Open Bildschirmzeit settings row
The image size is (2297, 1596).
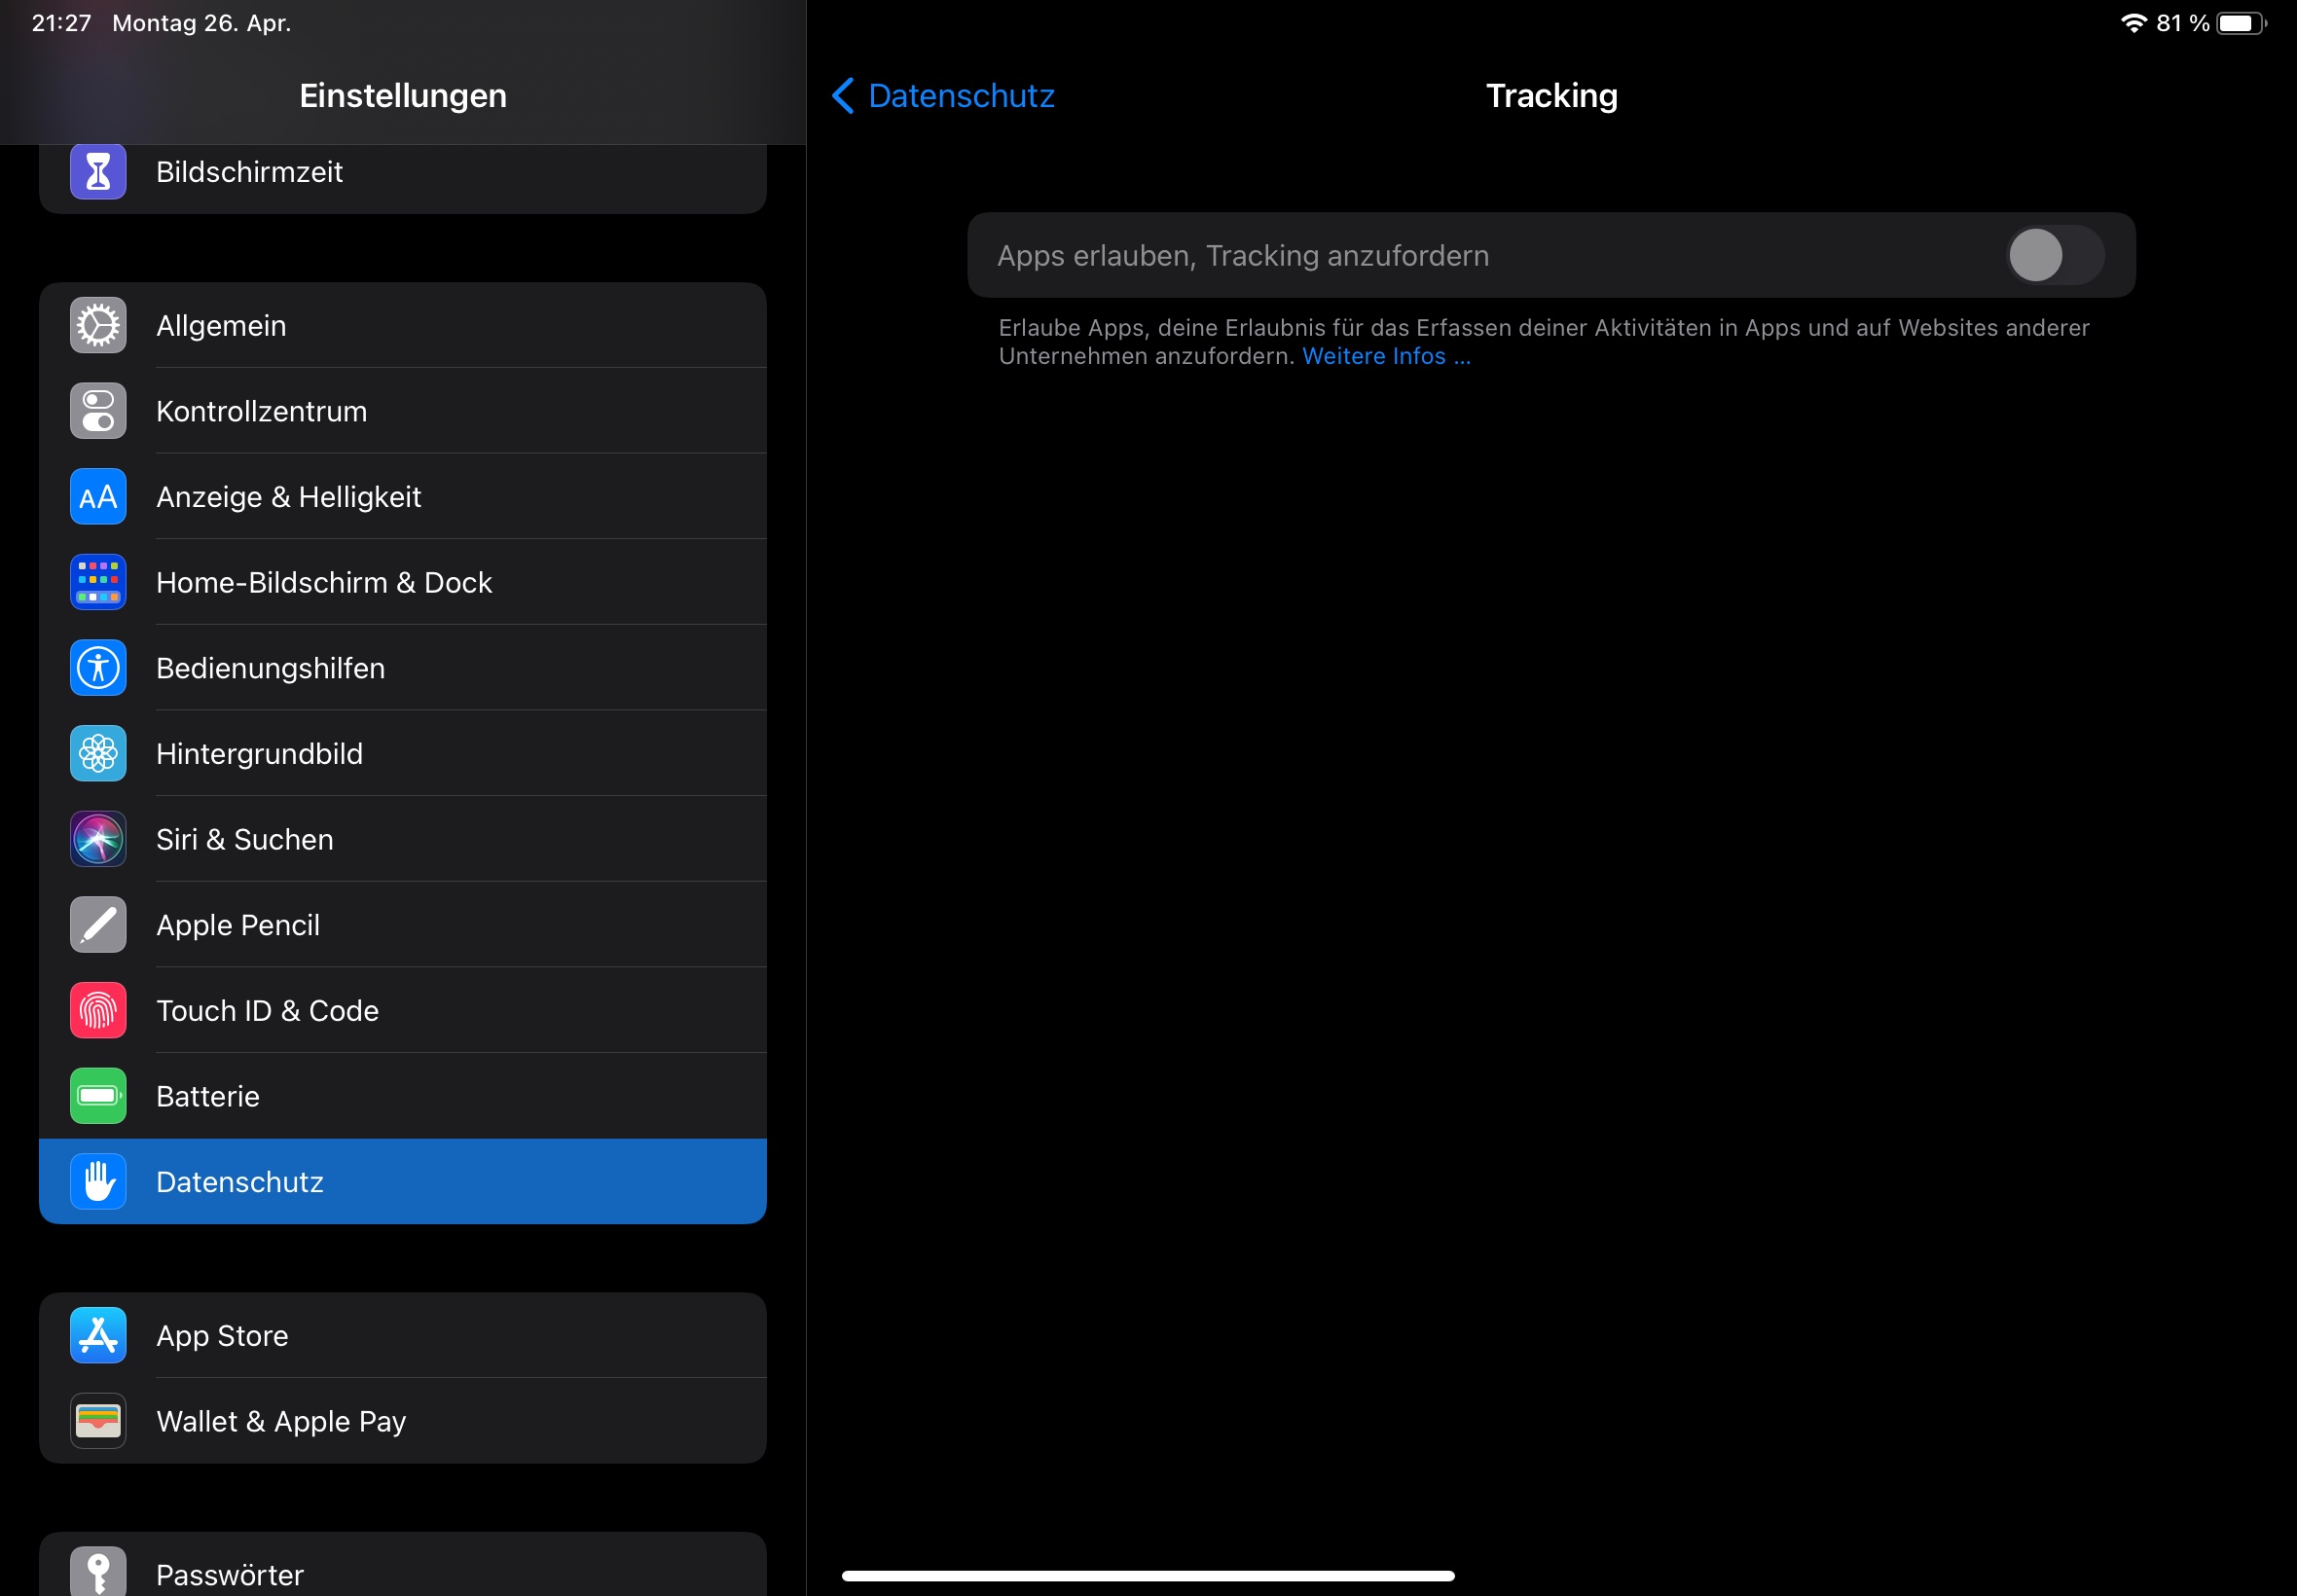point(402,173)
